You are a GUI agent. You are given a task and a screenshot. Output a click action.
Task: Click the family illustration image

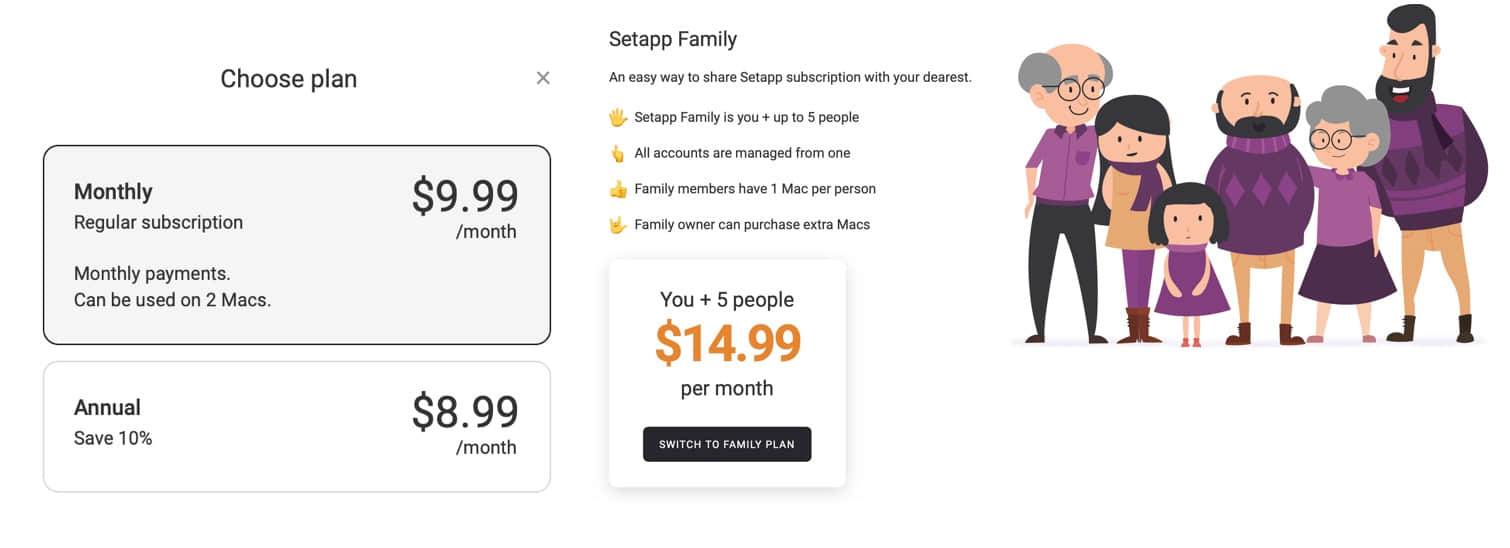coord(1246,175)
